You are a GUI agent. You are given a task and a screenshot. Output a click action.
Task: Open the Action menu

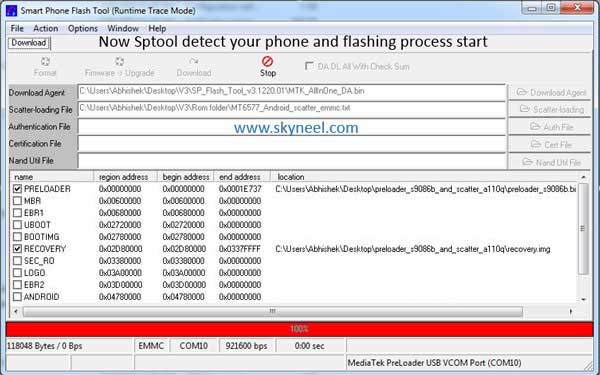pyautogui.click(x=46, y=28)
